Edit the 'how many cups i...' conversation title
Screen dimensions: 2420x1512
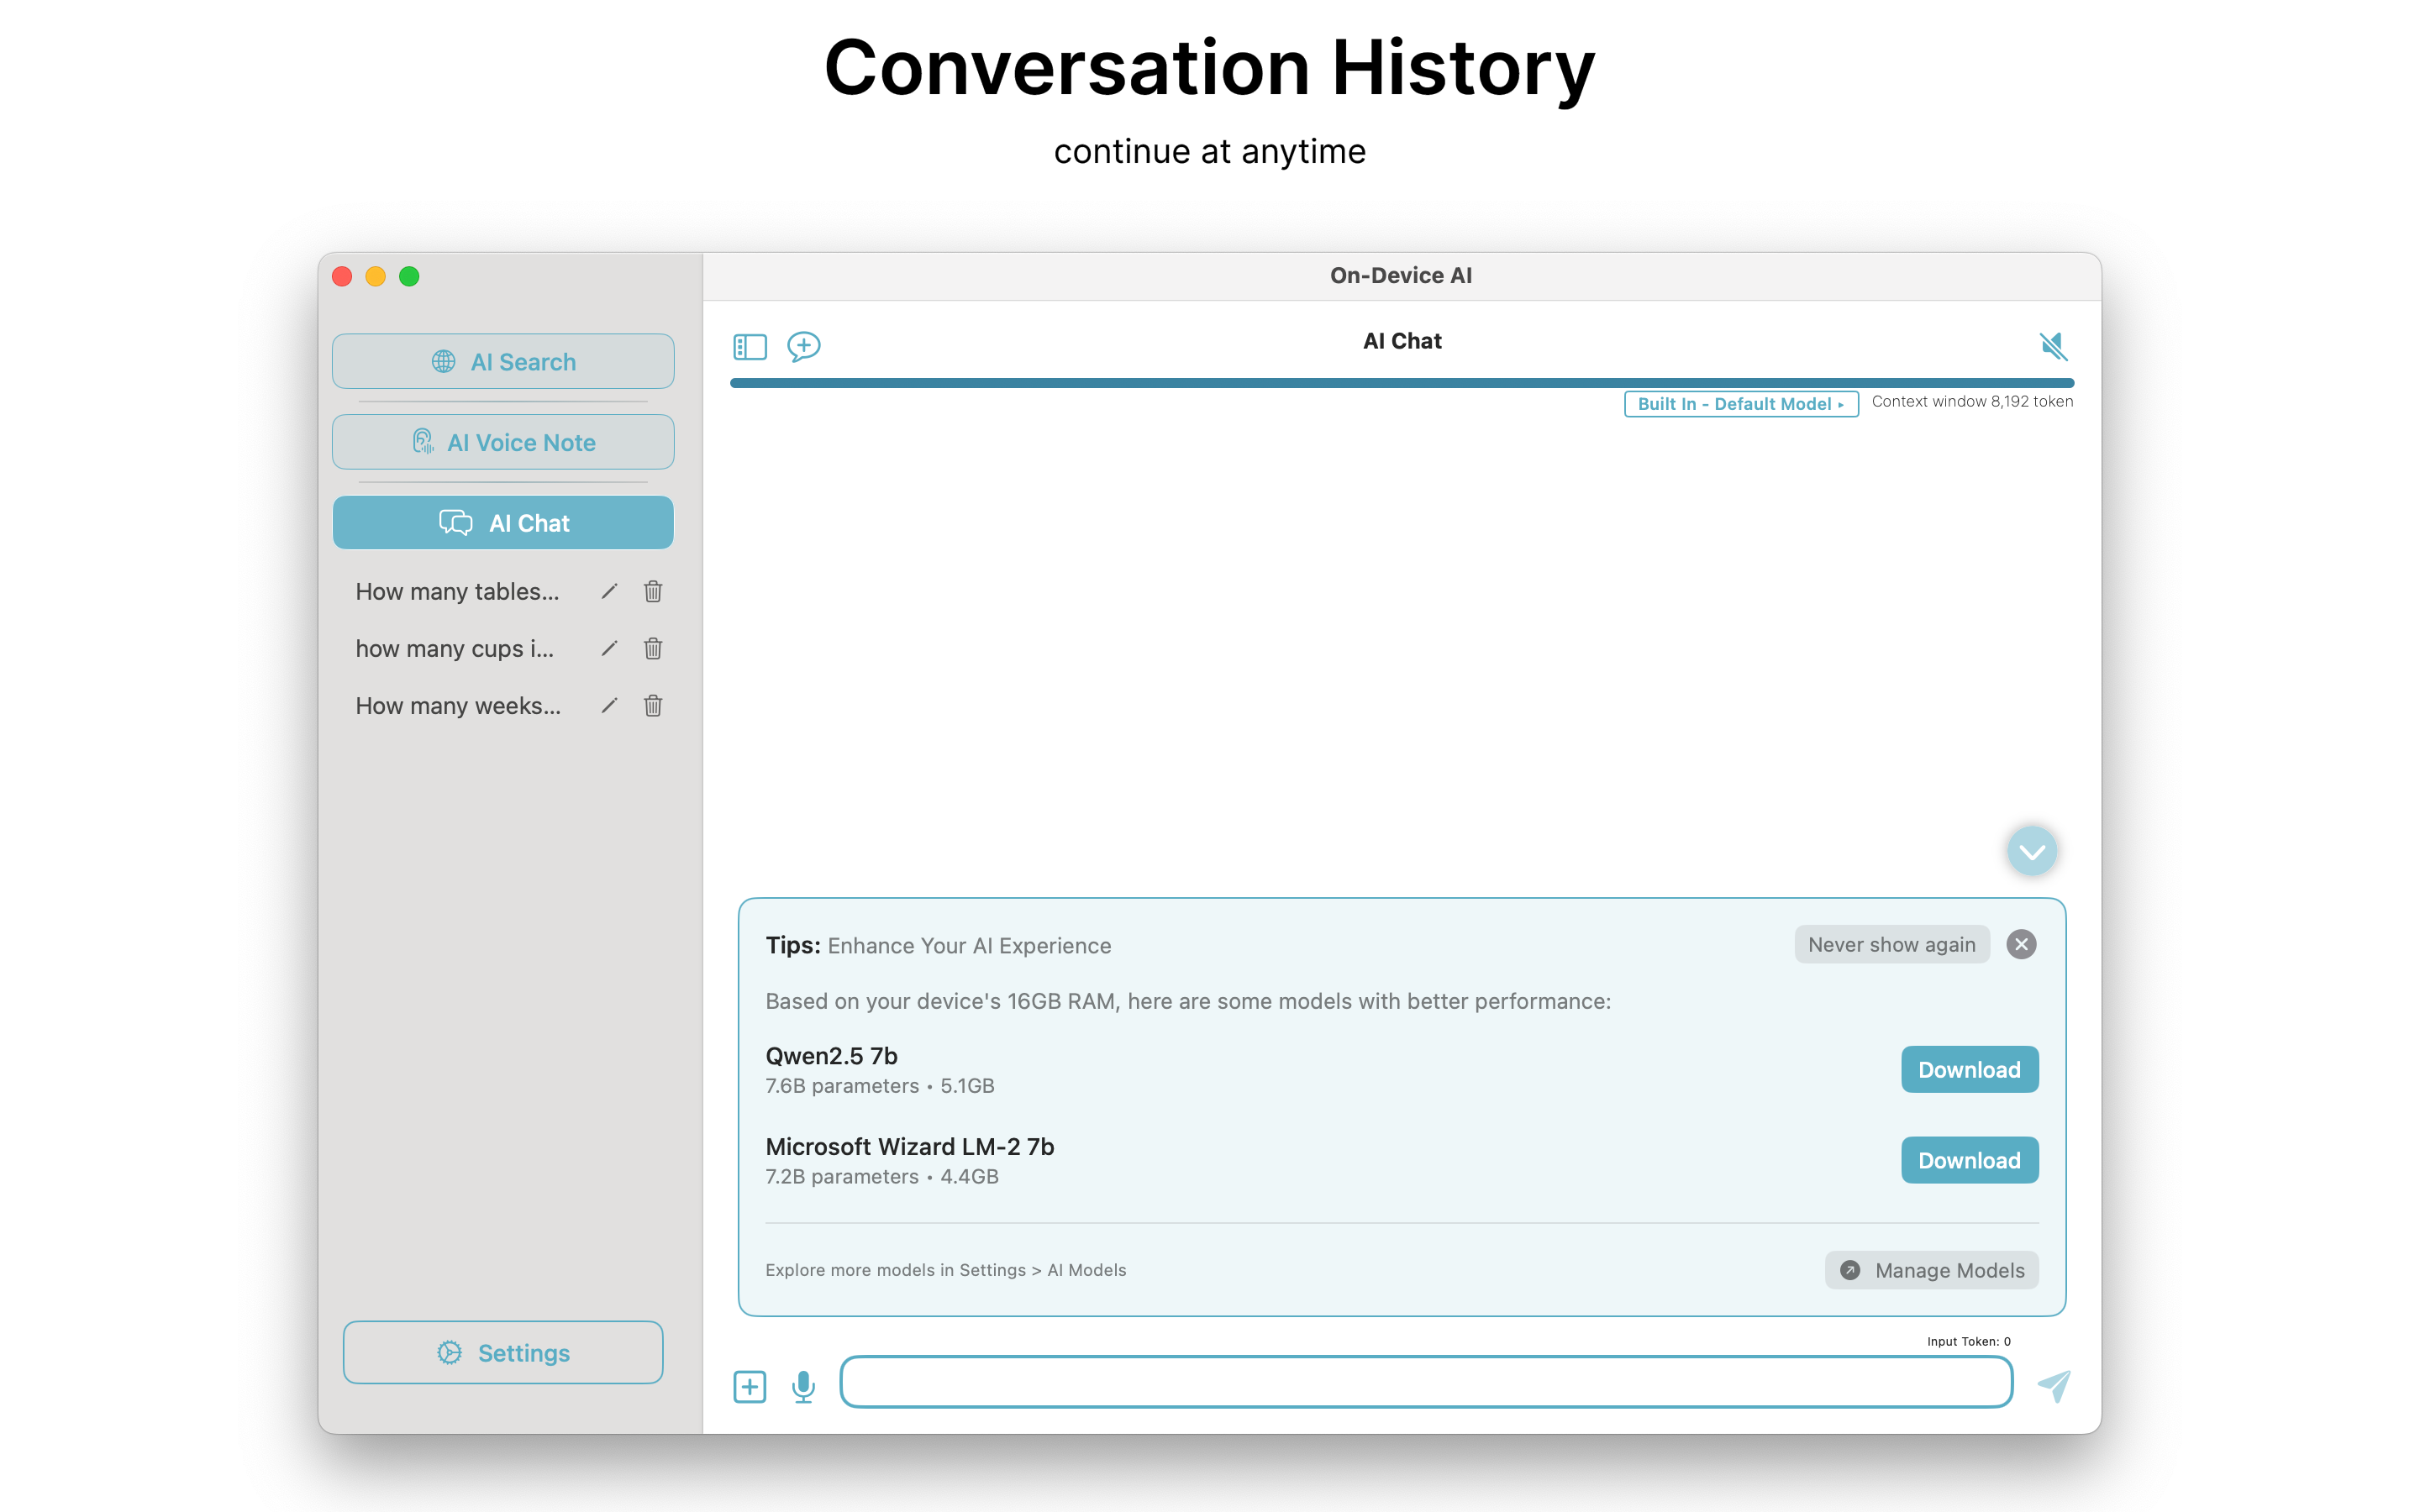tap(609, 648)
